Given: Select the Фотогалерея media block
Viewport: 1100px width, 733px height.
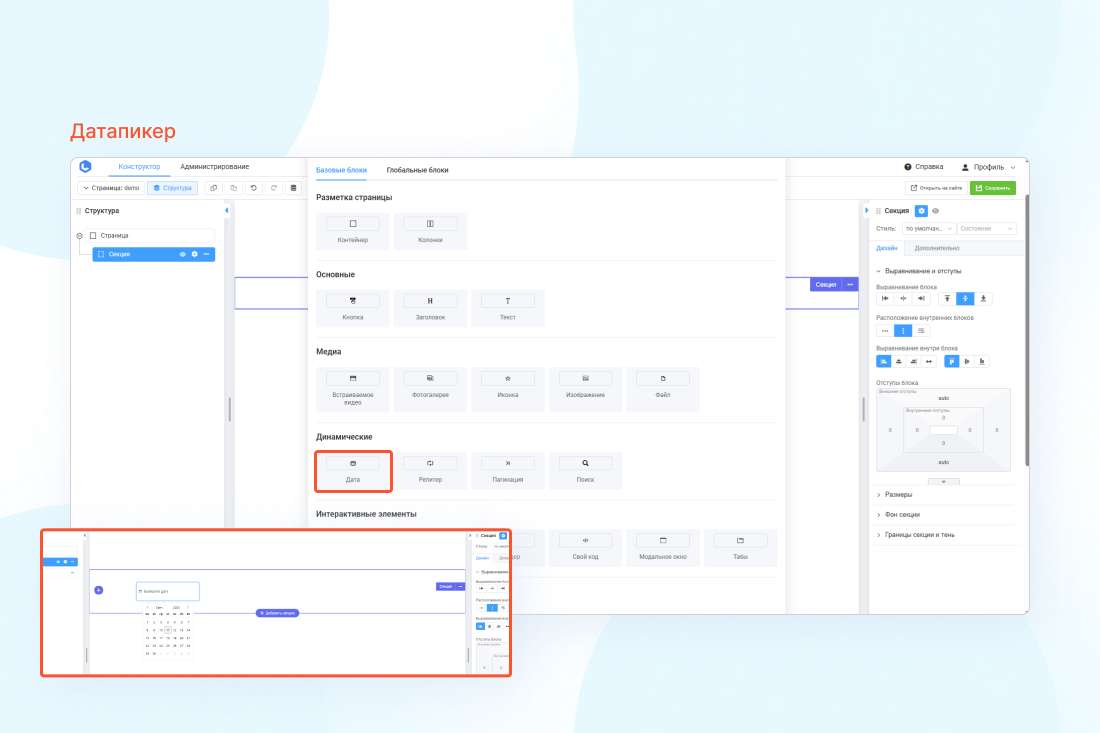Looking at the screenshot, I should [x=430, y=386].
